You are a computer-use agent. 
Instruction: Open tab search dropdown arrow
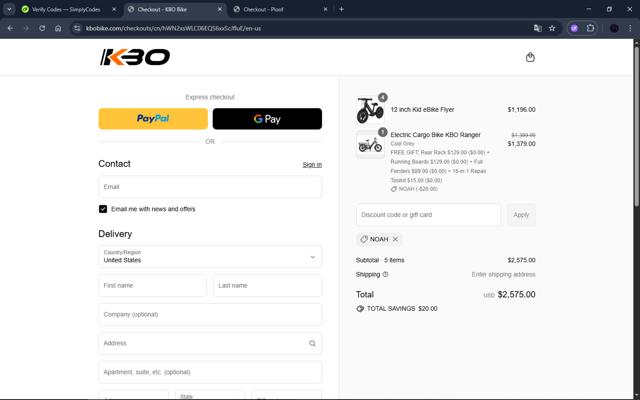(9, 9)
